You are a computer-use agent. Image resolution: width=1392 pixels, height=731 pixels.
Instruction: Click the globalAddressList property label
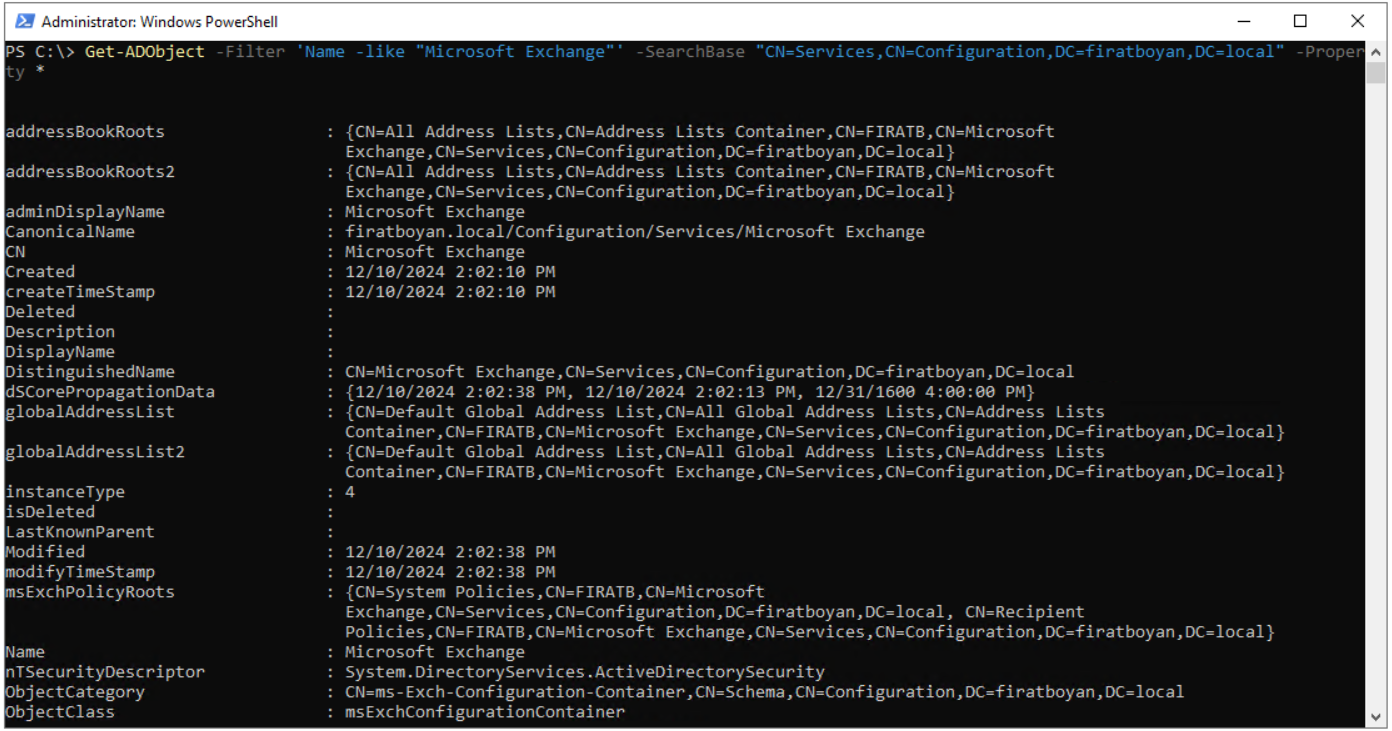[90, 412]
